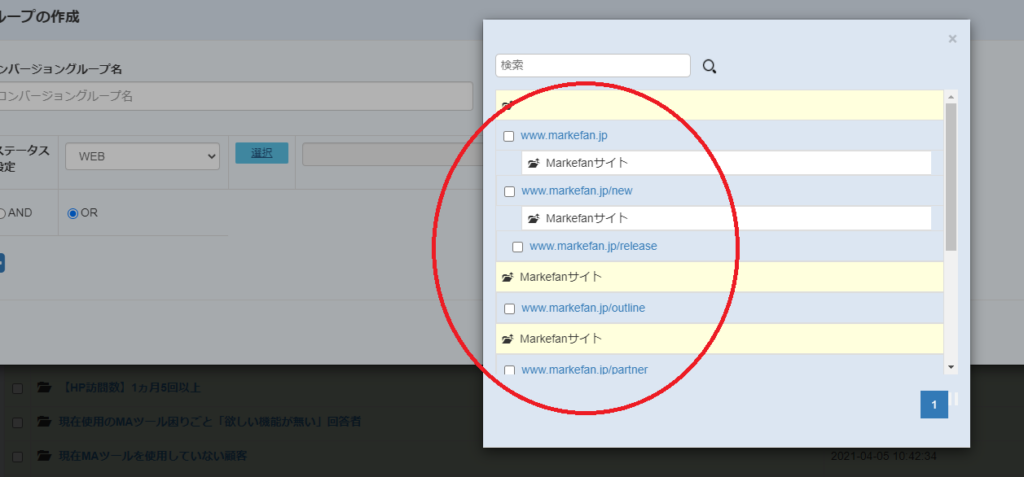This screenshot has width=1024, height=477.
Task: Open the www.markefan.jp/release link
Action: point(593,246)
